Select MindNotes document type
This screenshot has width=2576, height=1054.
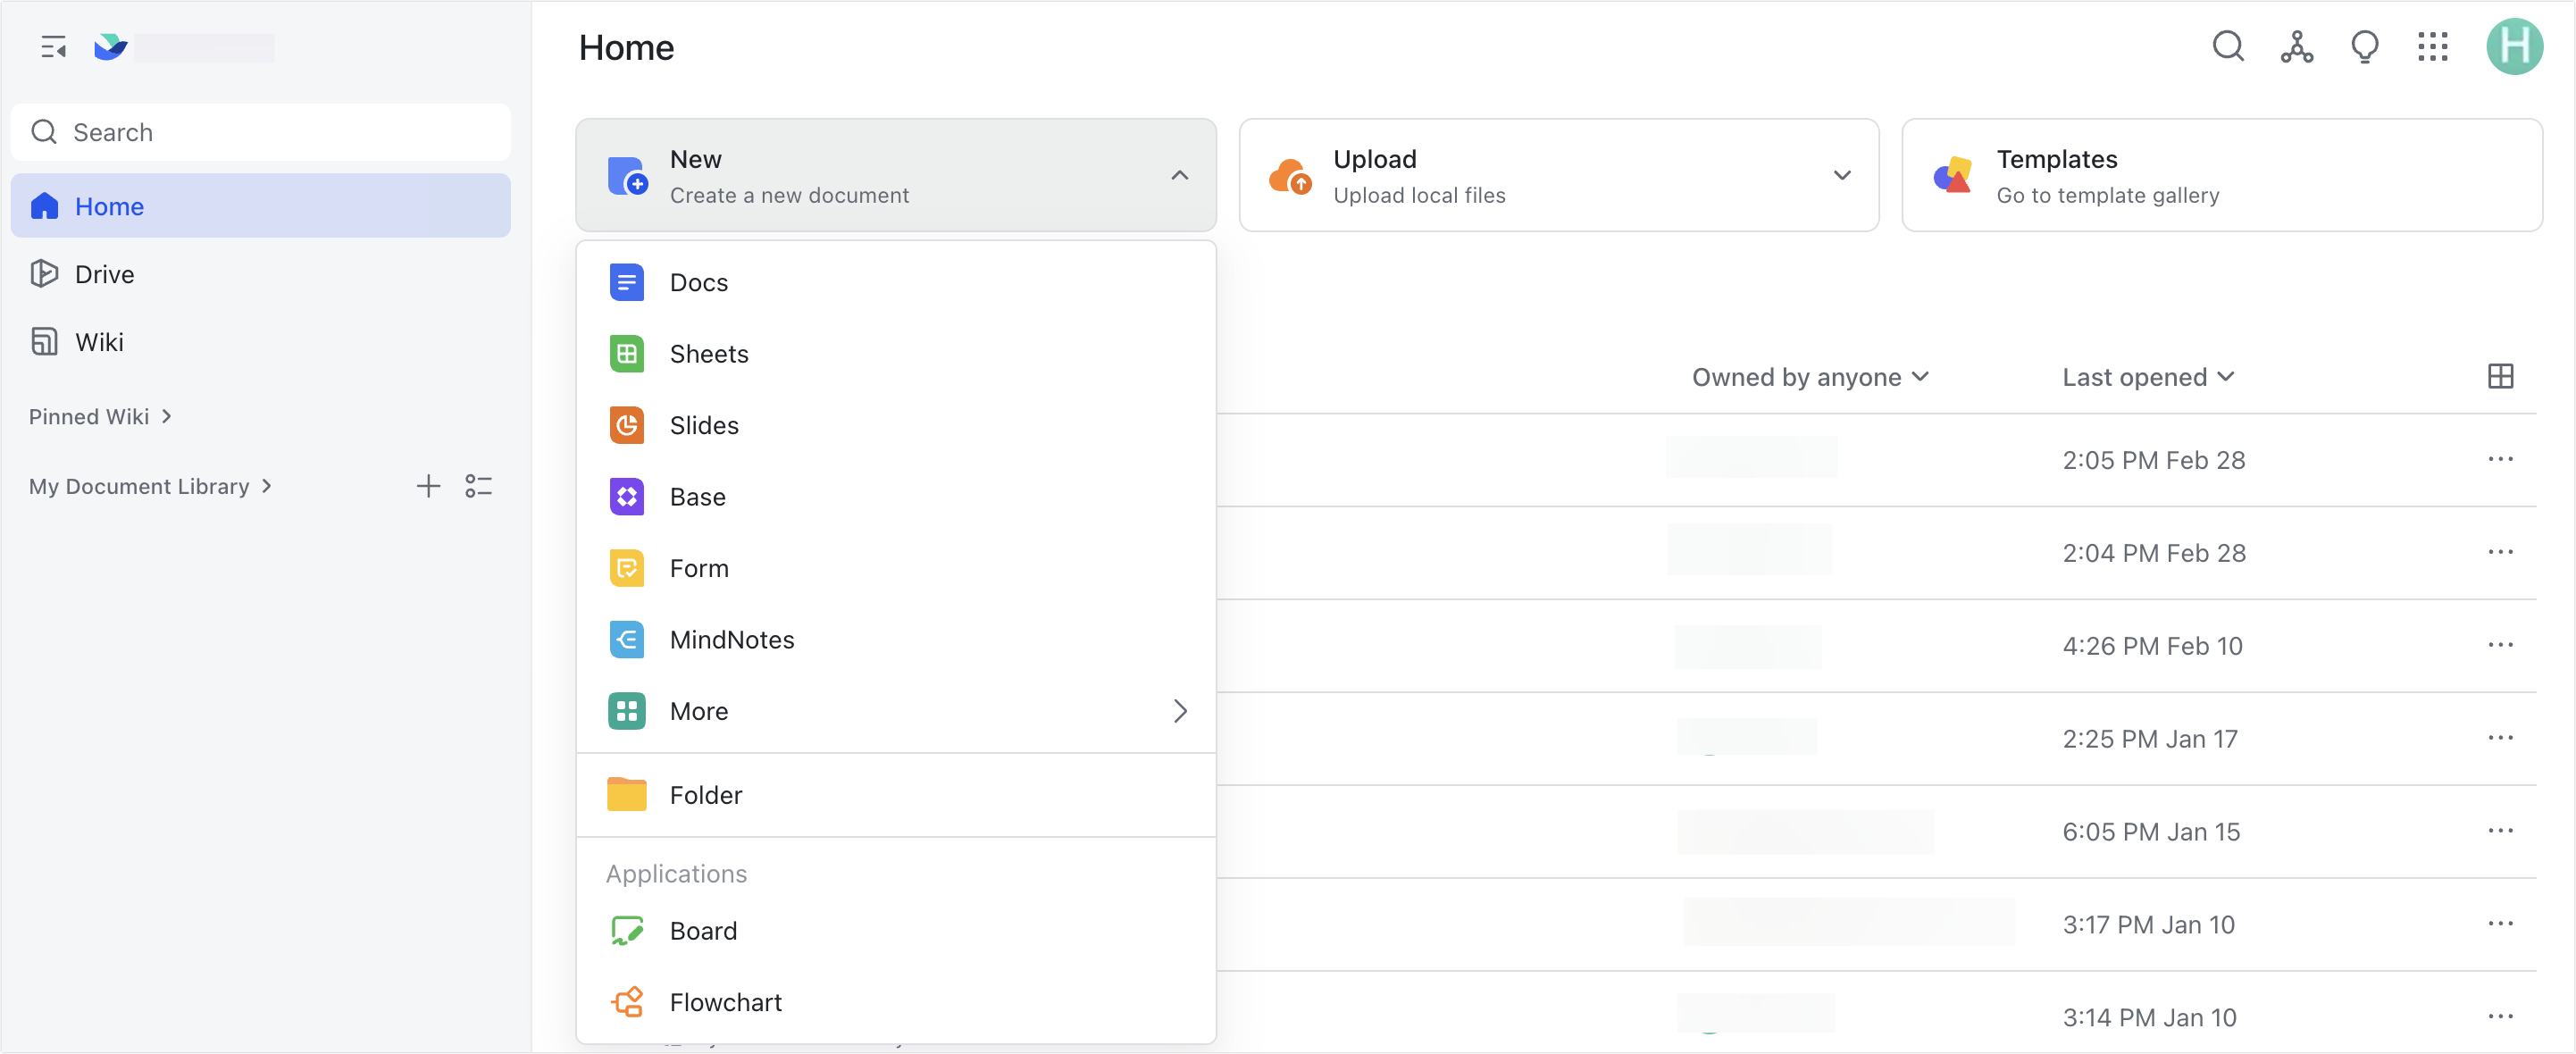coord(732,639)
